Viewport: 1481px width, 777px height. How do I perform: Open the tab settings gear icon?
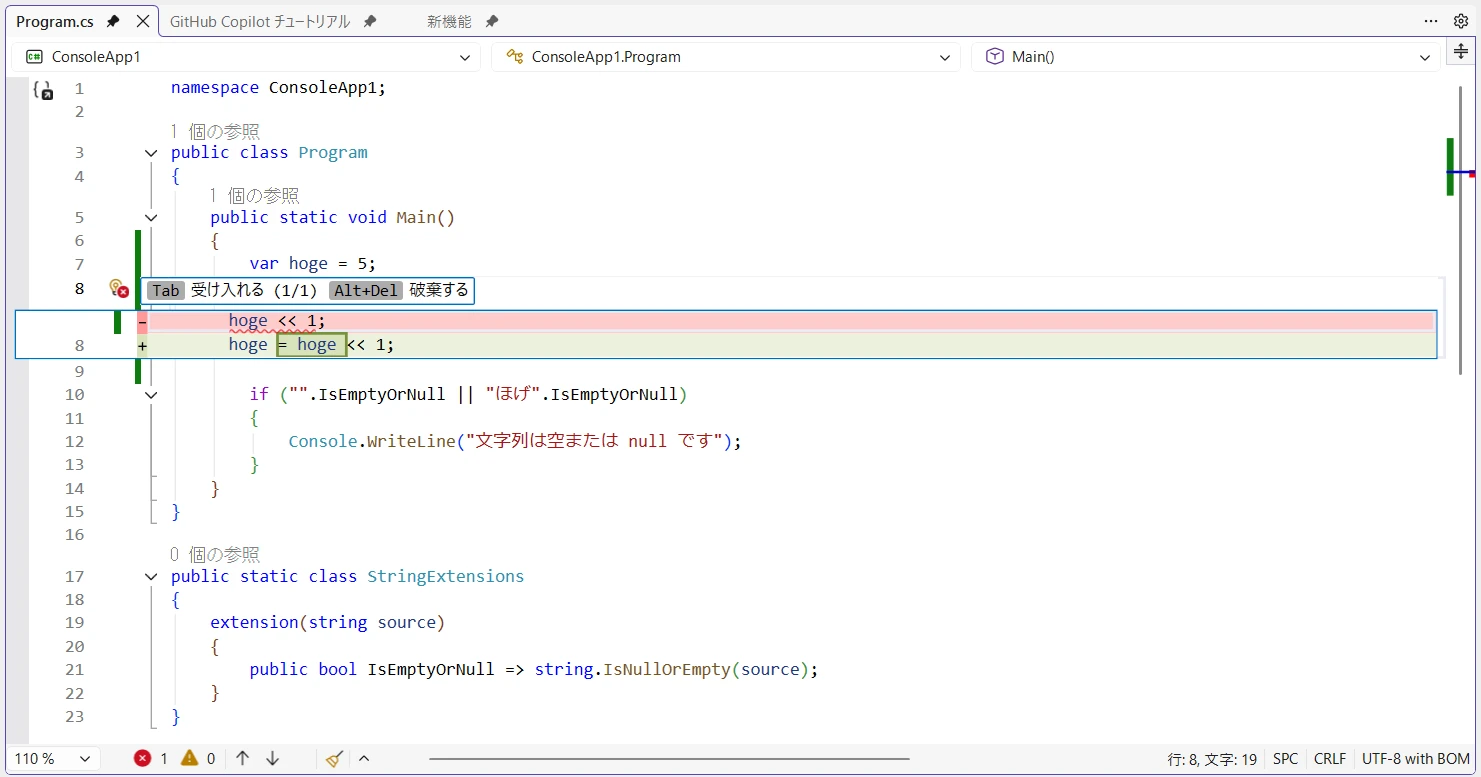click(1460, 21)
